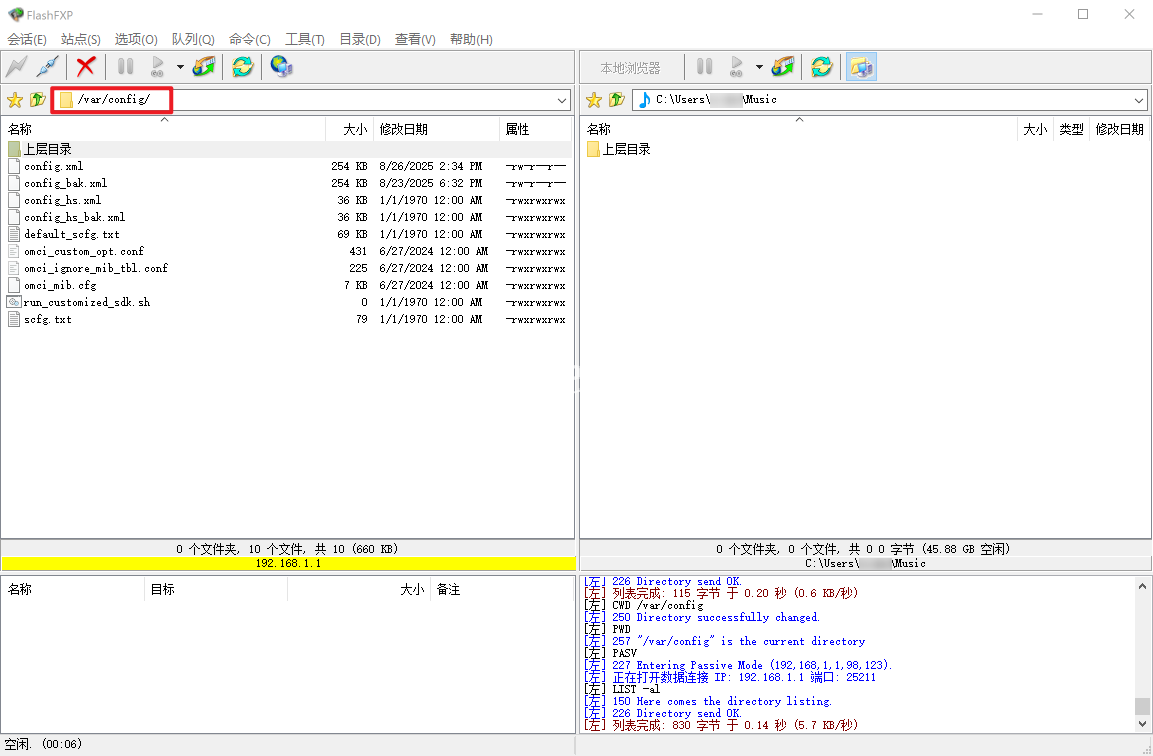
Task: Sort remote files by 属性 column
Action: [x=535, y=129]
